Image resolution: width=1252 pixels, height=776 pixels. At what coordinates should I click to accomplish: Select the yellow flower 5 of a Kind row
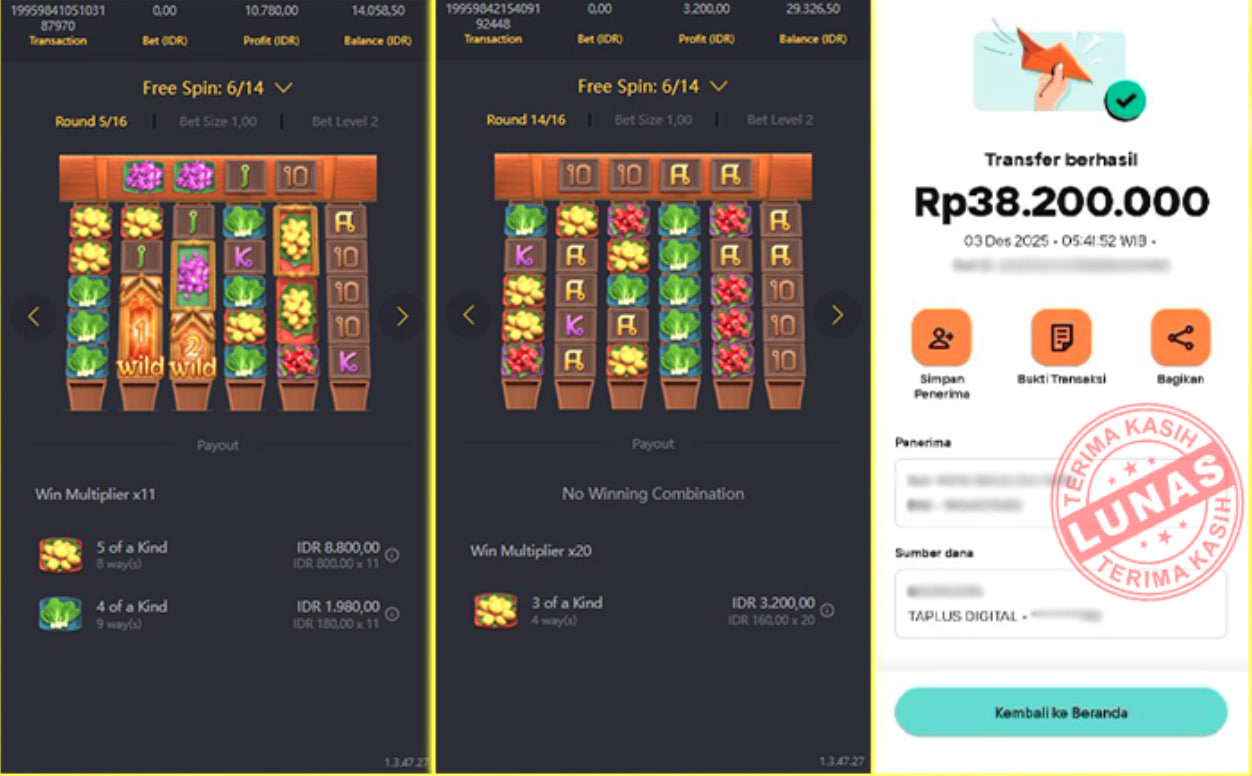coord(217,554)
